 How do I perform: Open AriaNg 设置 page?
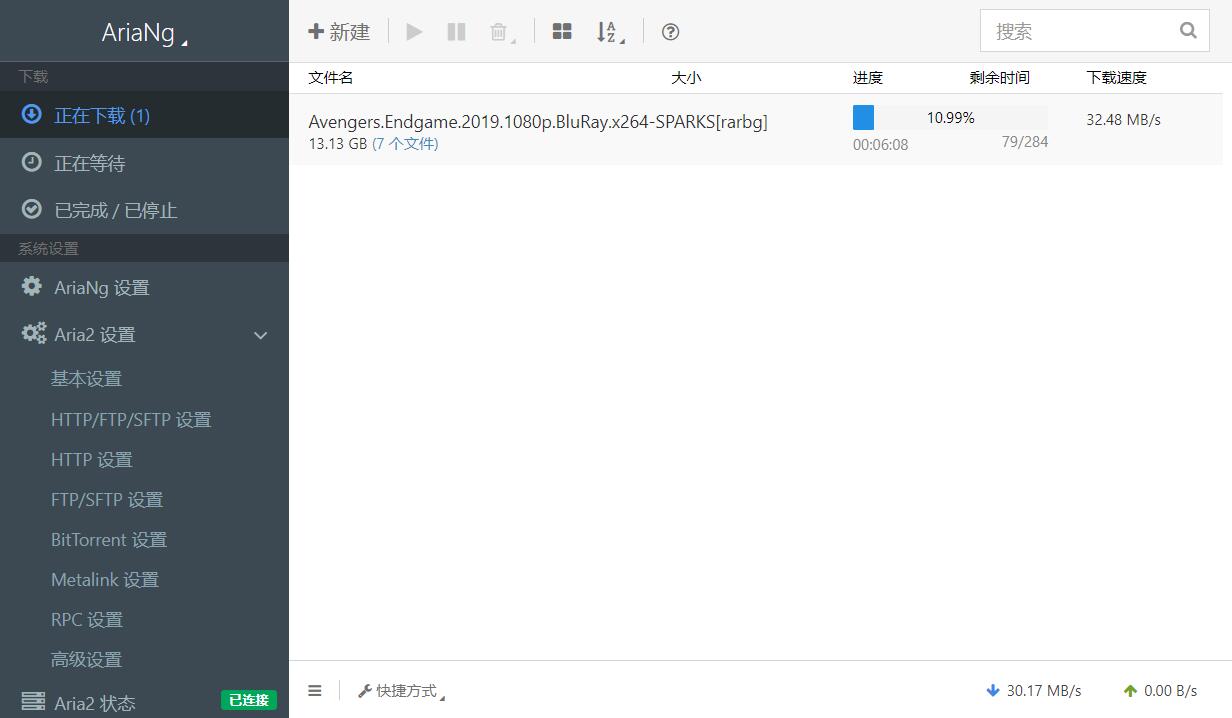click(x=144, y=287)
